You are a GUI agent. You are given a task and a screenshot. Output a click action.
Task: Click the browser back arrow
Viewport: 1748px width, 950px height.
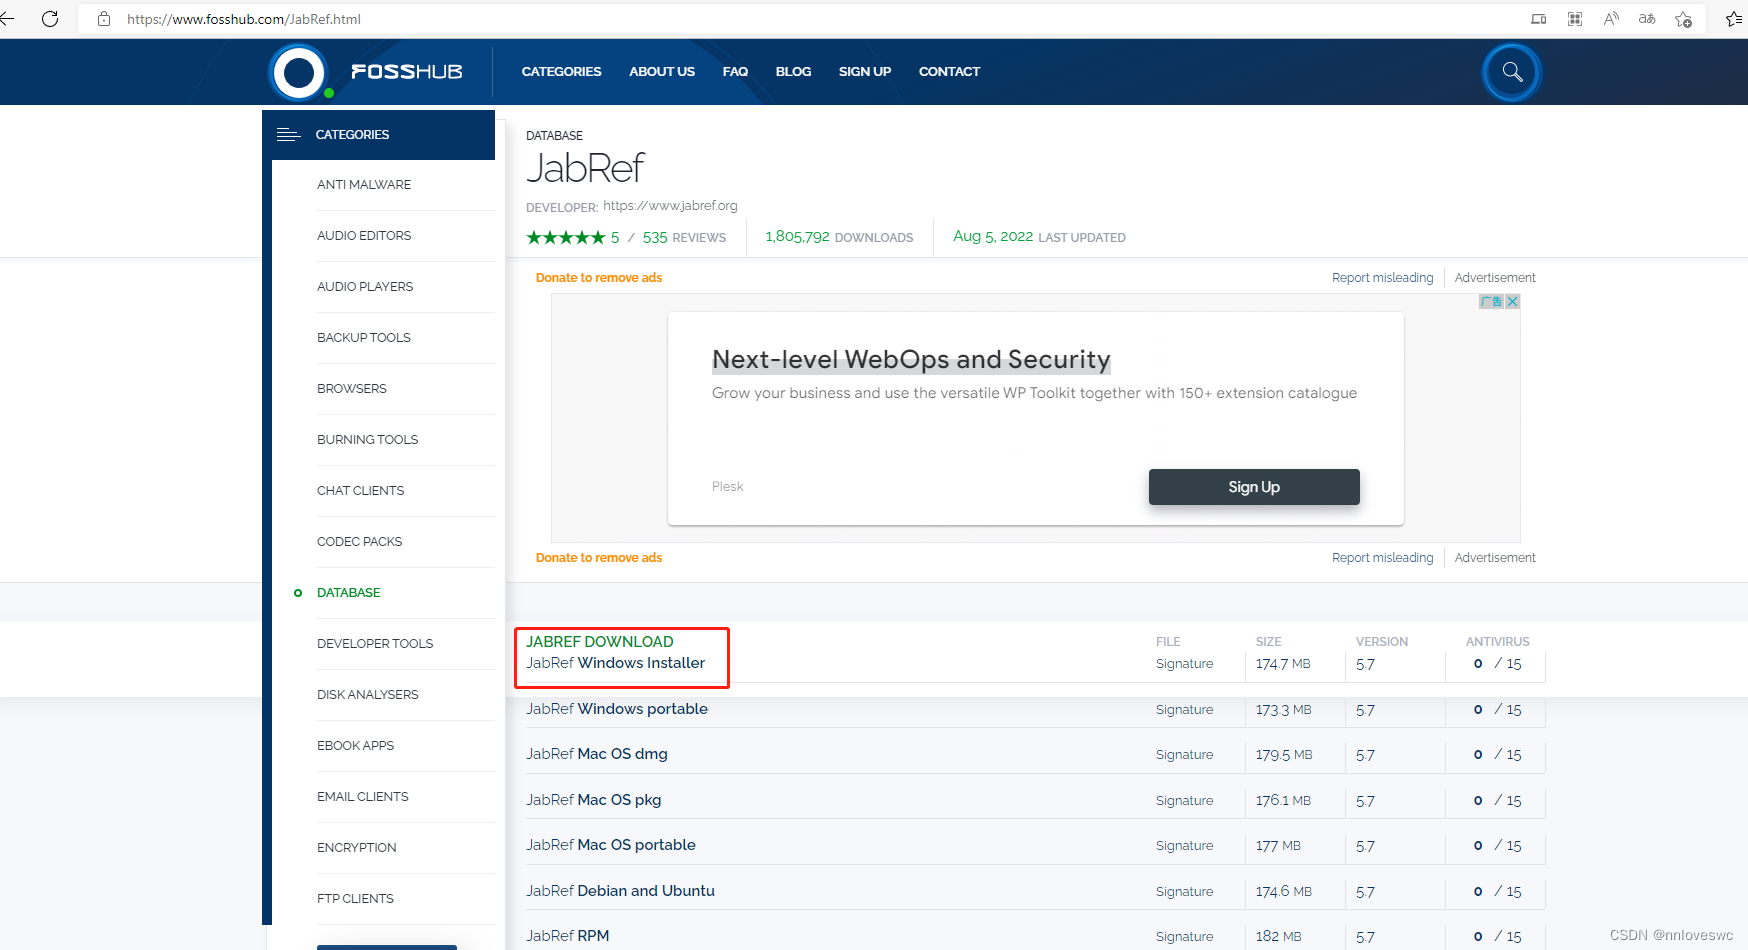7,19
